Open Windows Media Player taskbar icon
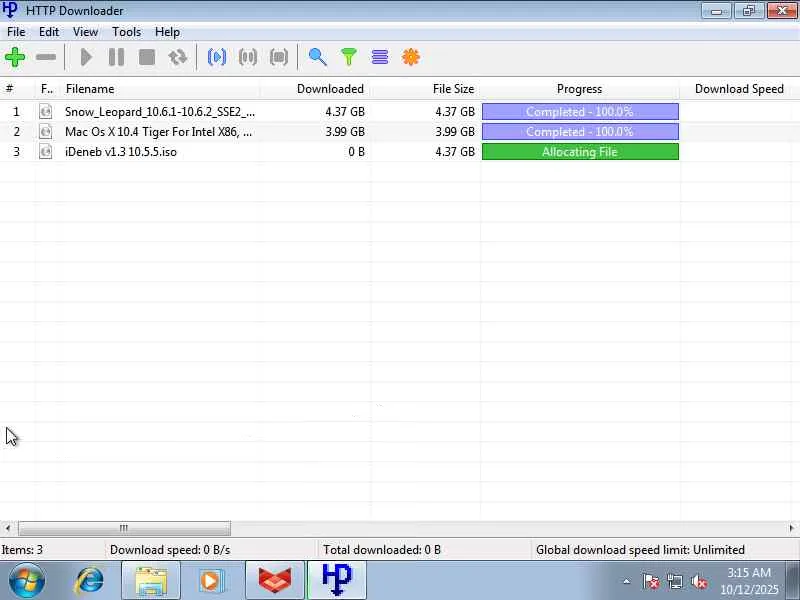 211,581
